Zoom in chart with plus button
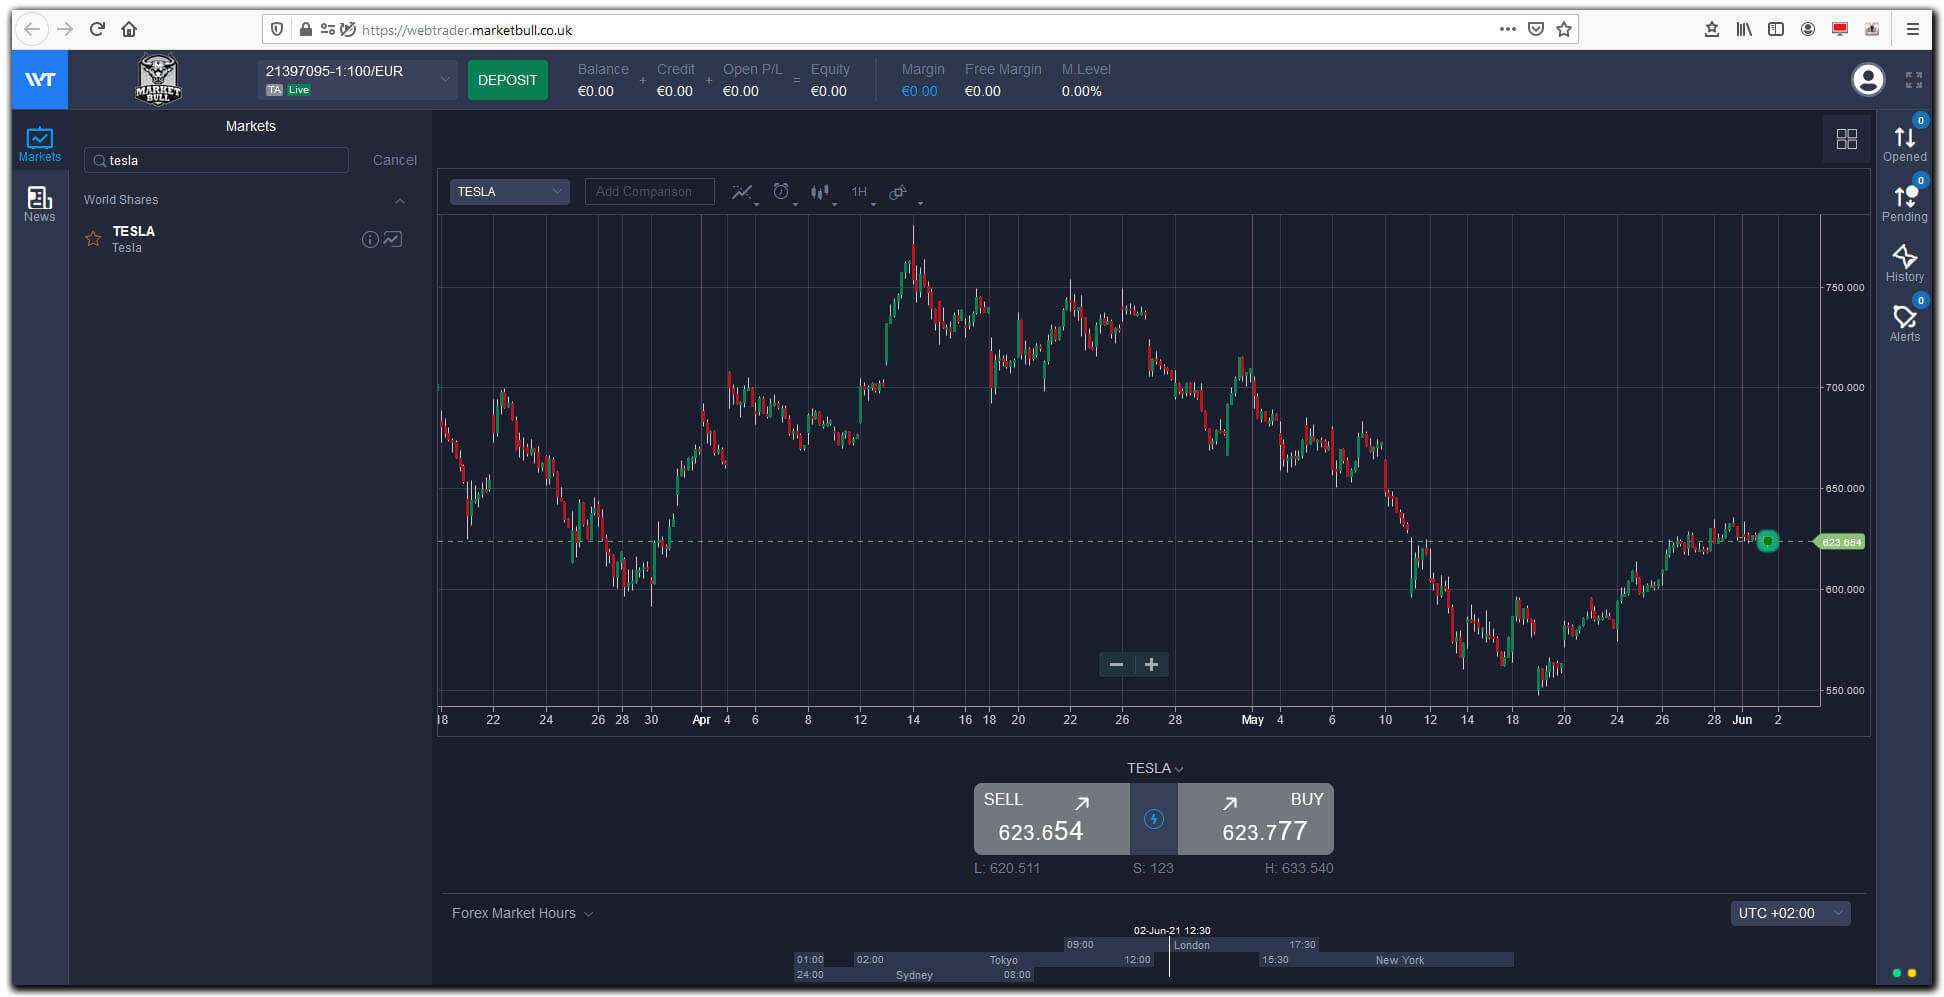 [x=1151, y=664]
